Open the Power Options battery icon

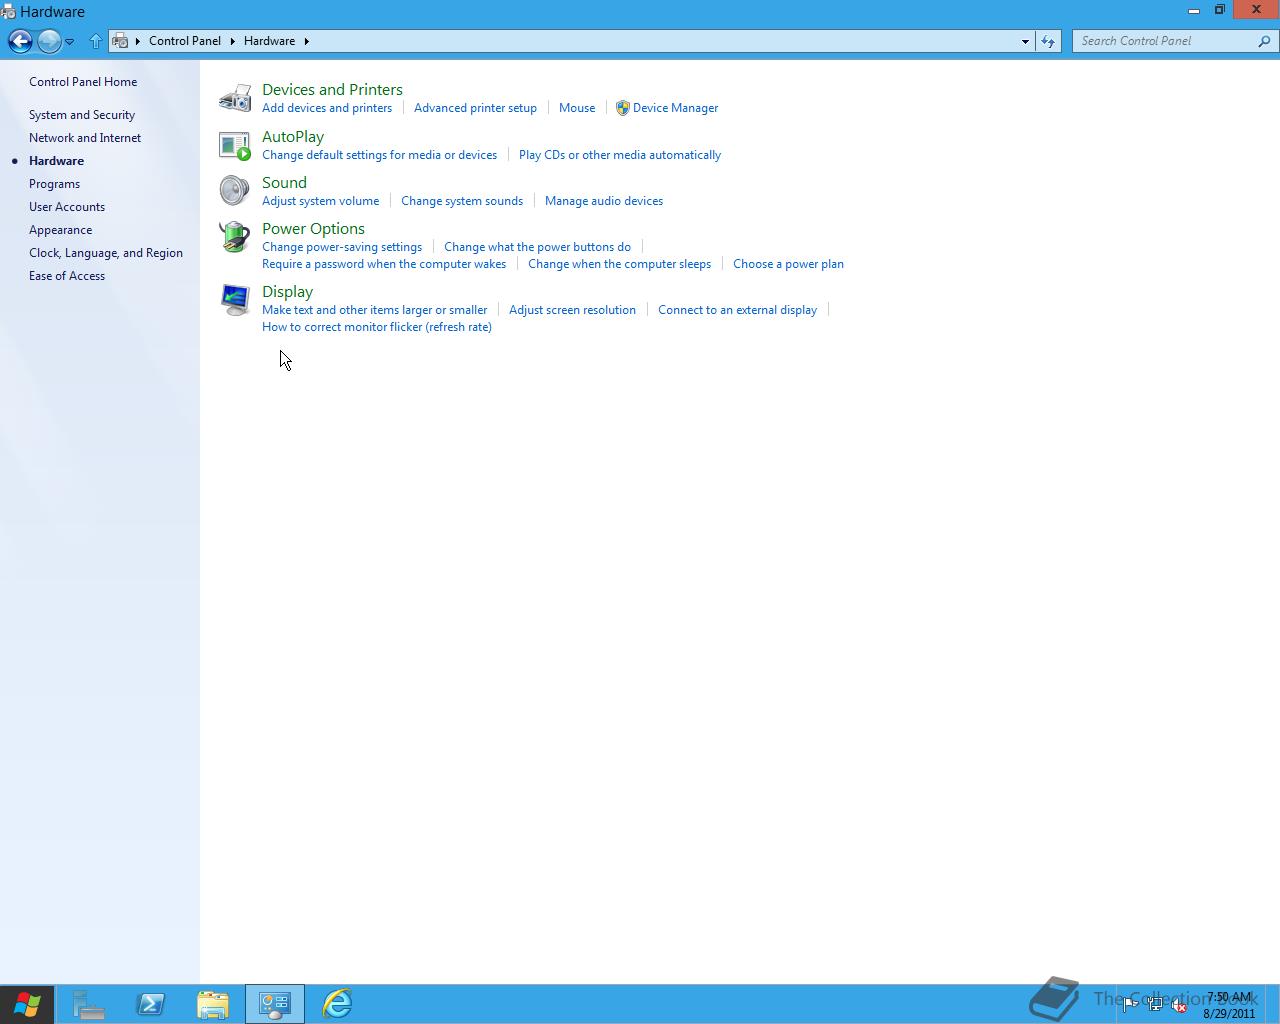tap(235, 237)
